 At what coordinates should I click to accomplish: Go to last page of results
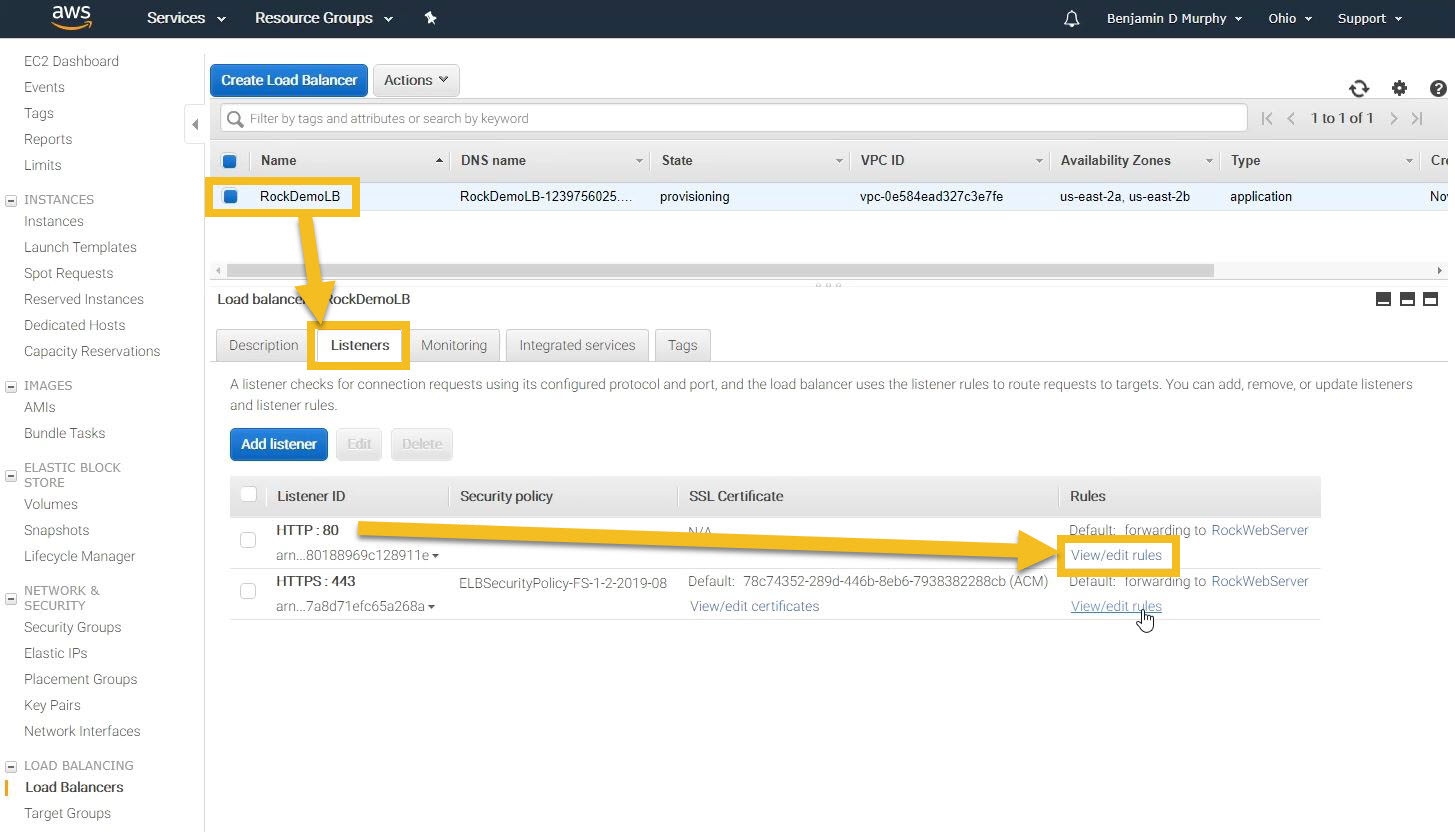point(1417,118)
